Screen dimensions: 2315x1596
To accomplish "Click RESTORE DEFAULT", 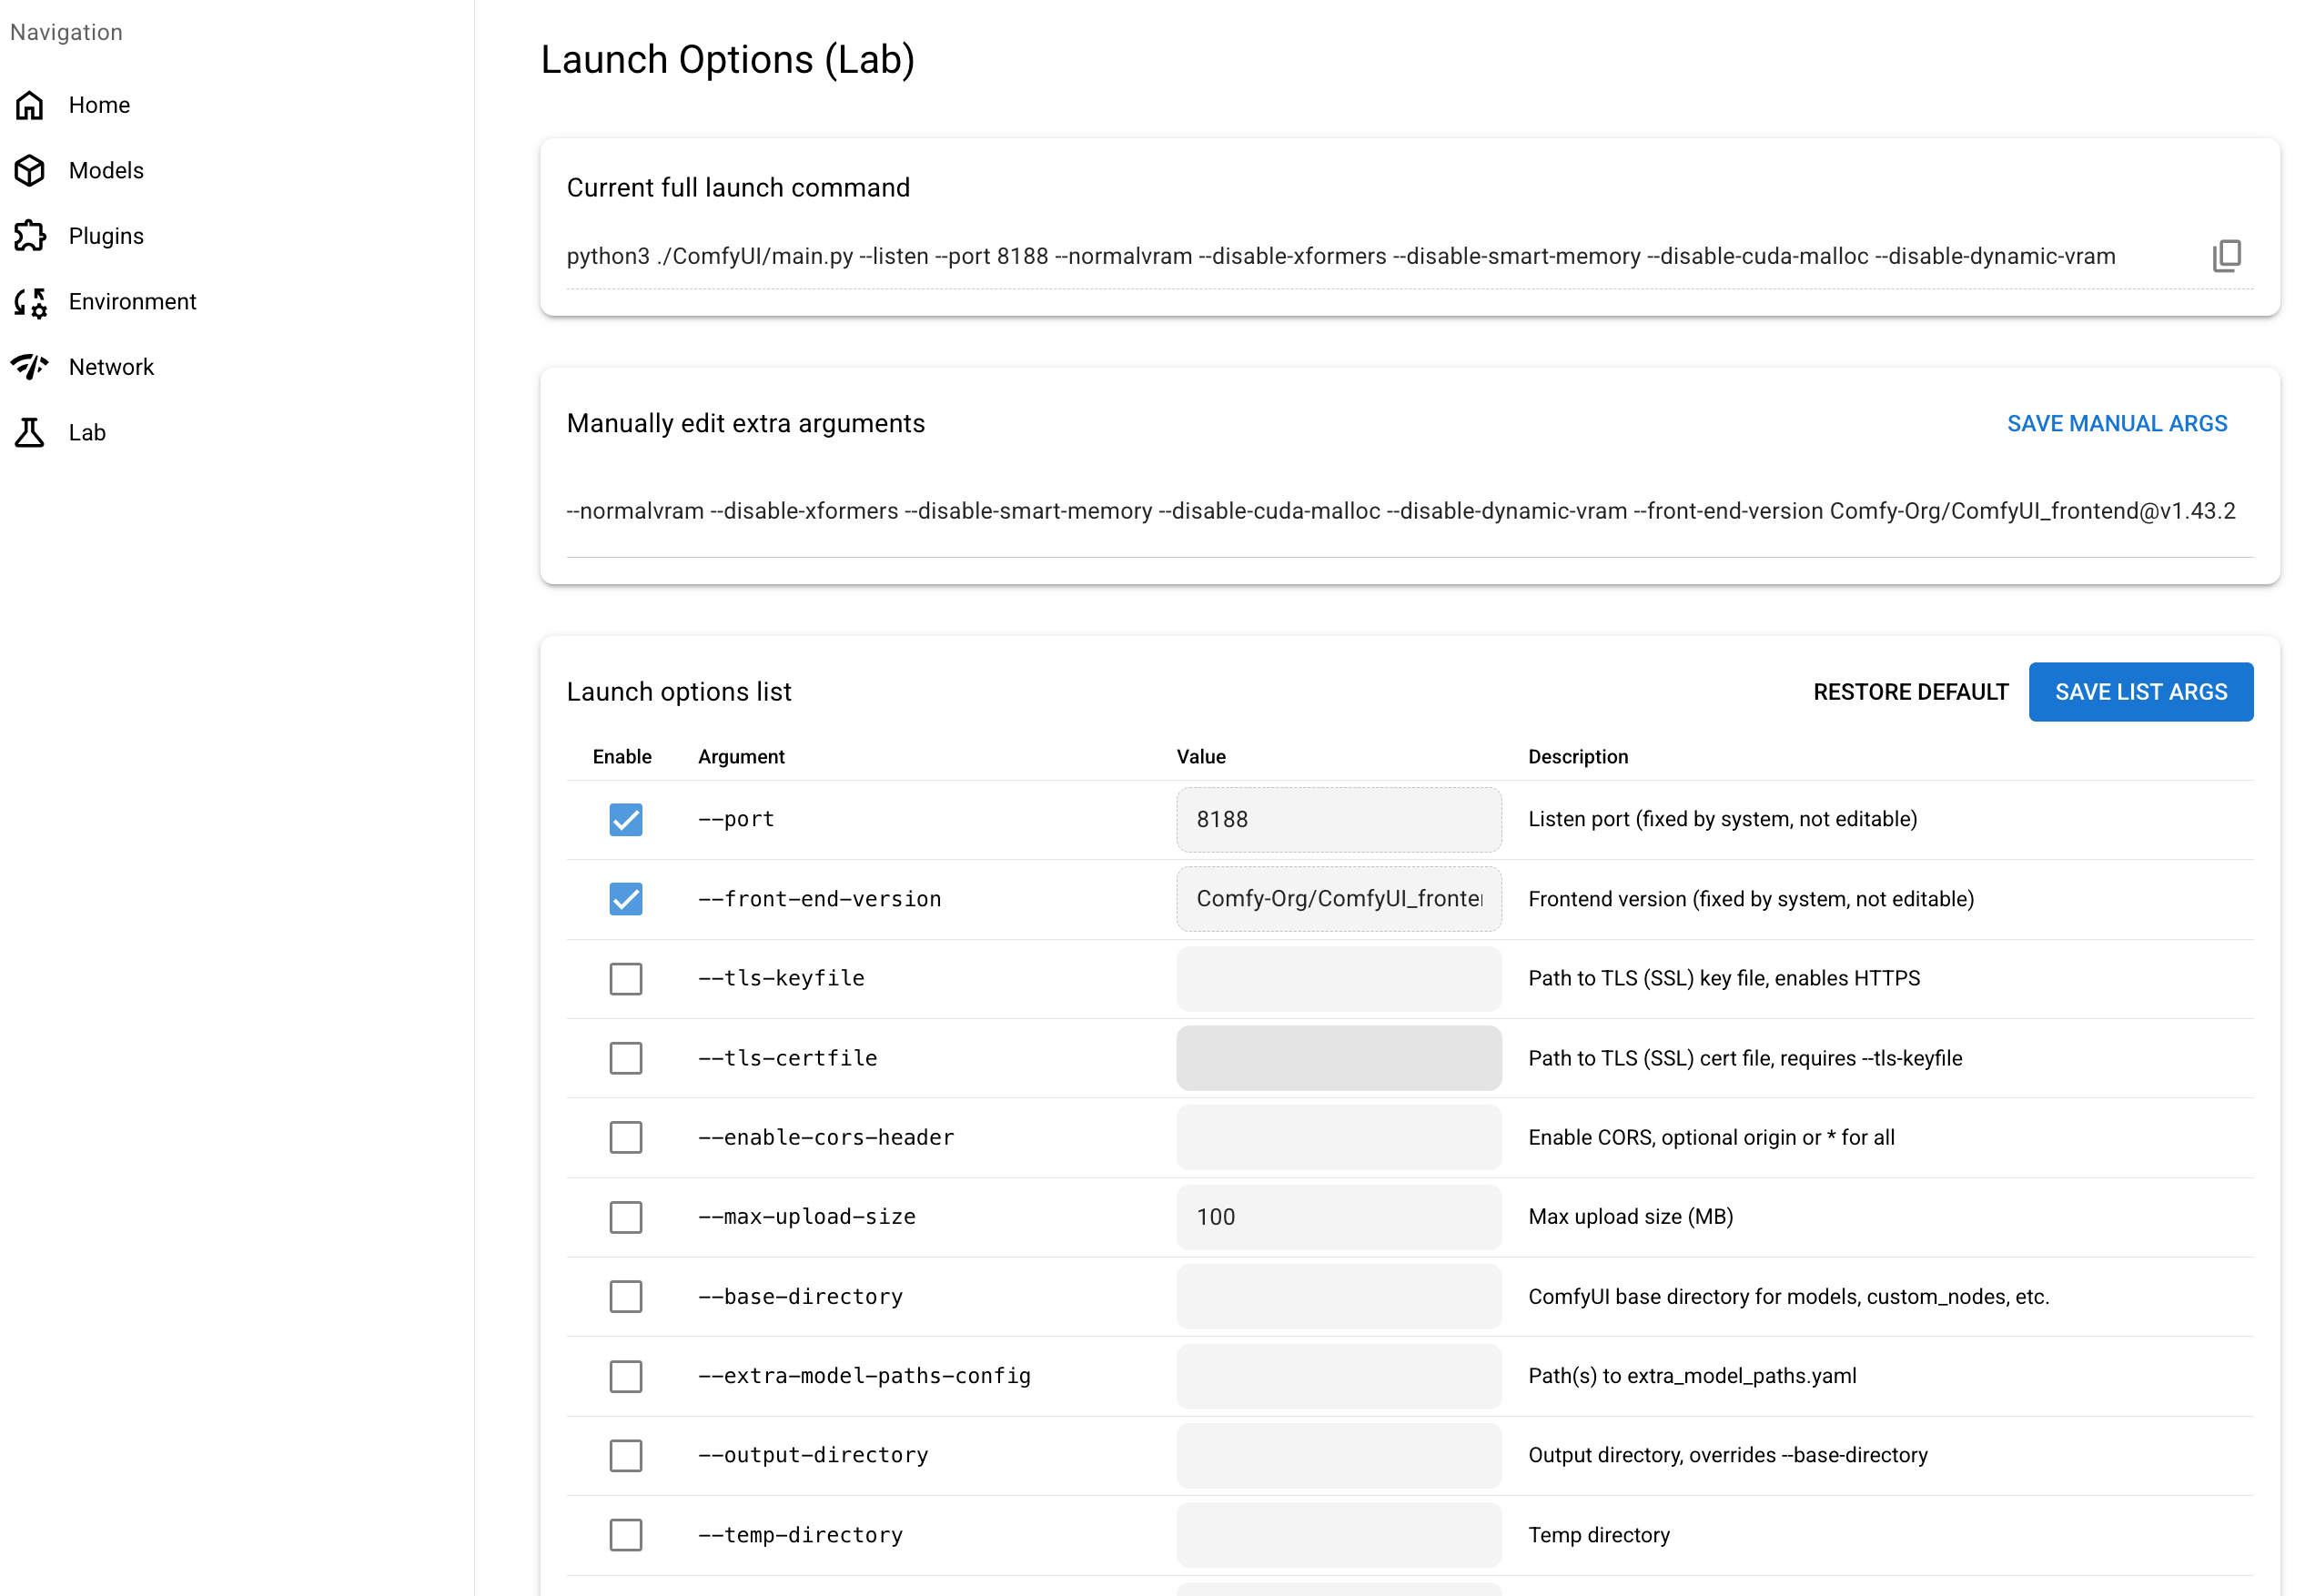I will click(x=1910, y=692).
